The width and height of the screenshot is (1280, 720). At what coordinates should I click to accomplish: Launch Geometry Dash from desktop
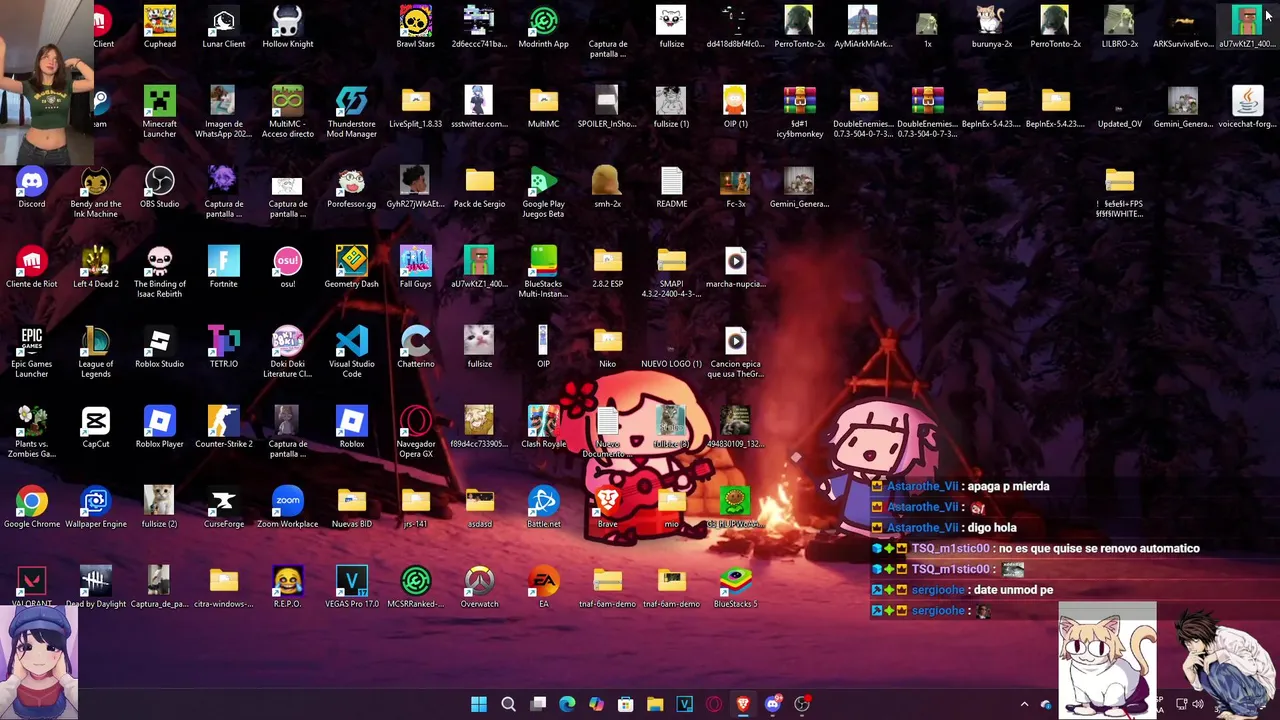(x=352, y=267)
